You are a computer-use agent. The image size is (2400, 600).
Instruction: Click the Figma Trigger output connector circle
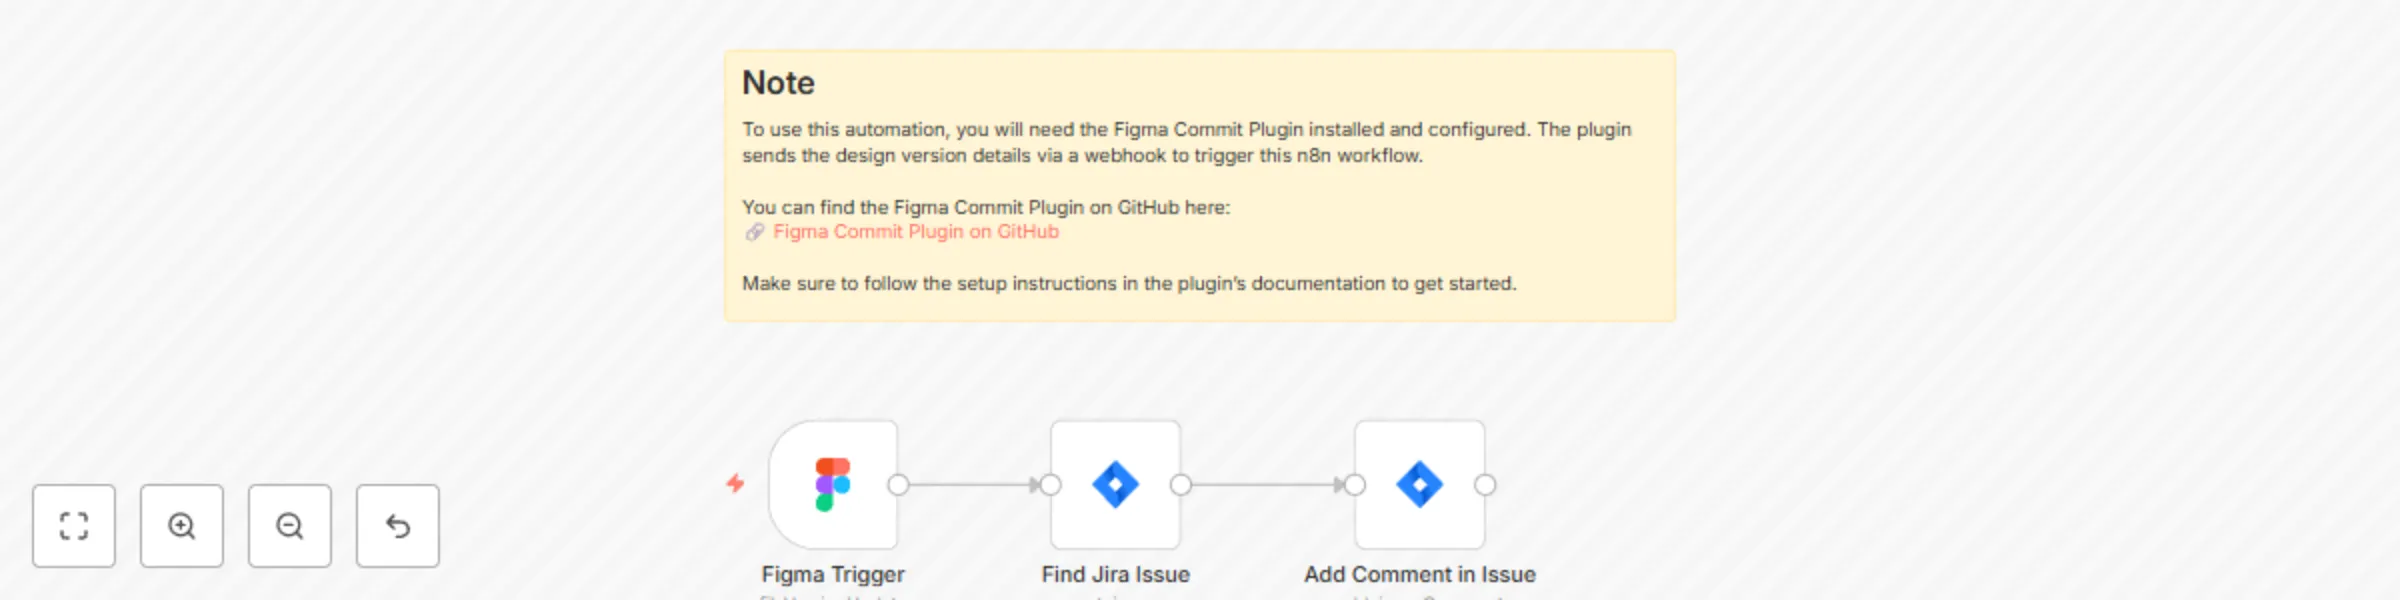(898, 485)
